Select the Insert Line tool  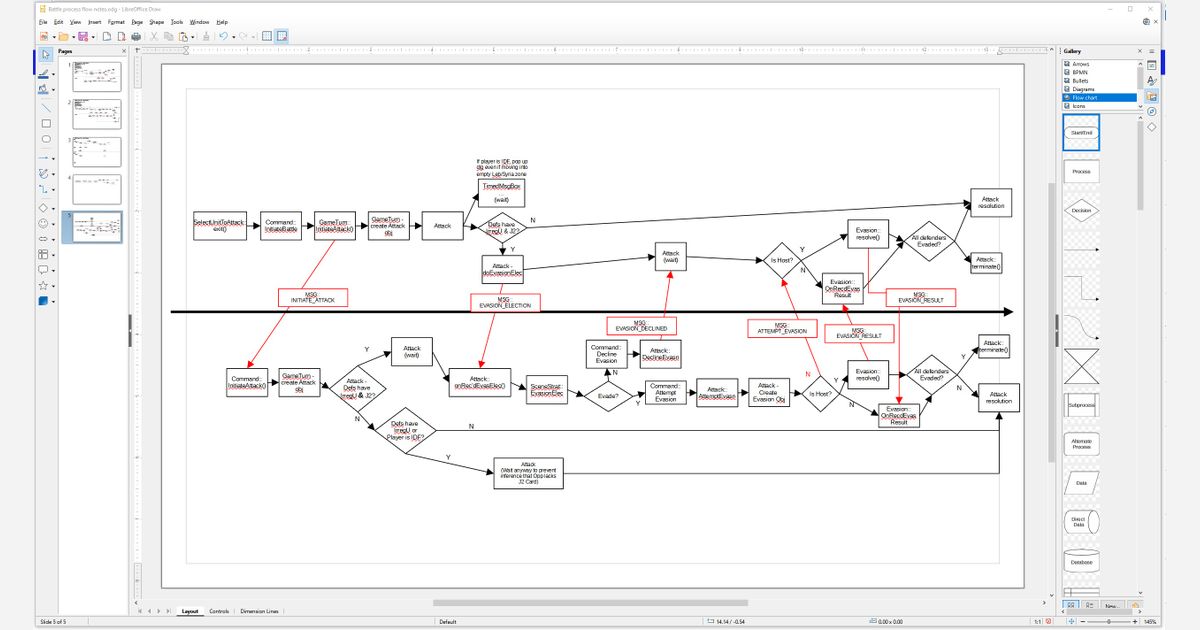point(45,106)
